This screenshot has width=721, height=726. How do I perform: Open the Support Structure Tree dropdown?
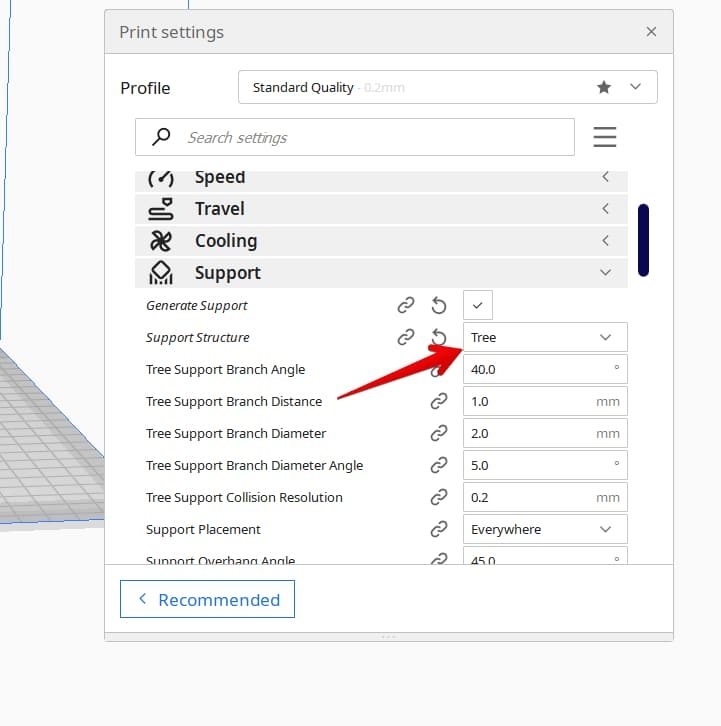tap(545, 337)
